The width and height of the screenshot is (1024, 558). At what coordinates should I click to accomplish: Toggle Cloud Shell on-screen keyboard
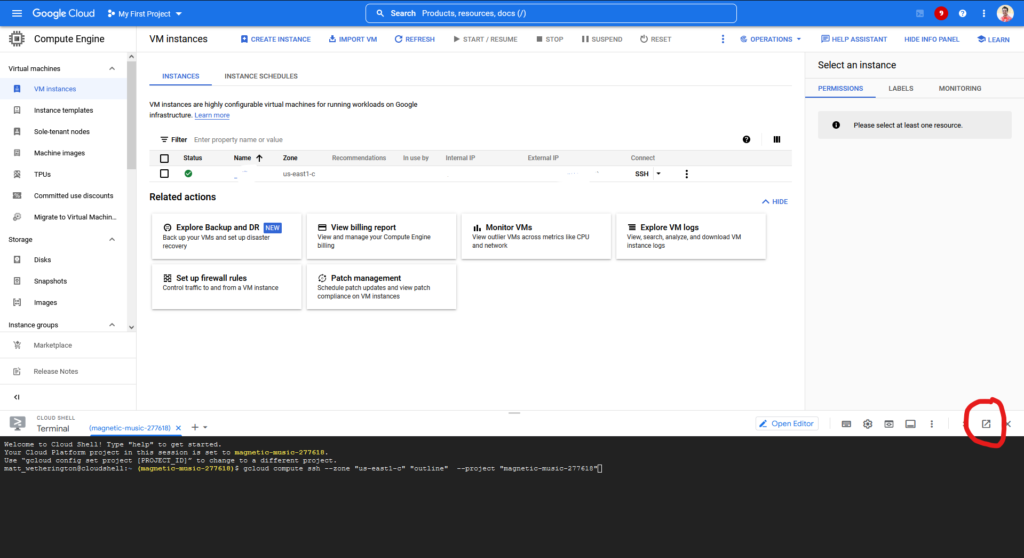tap(846, 424)
